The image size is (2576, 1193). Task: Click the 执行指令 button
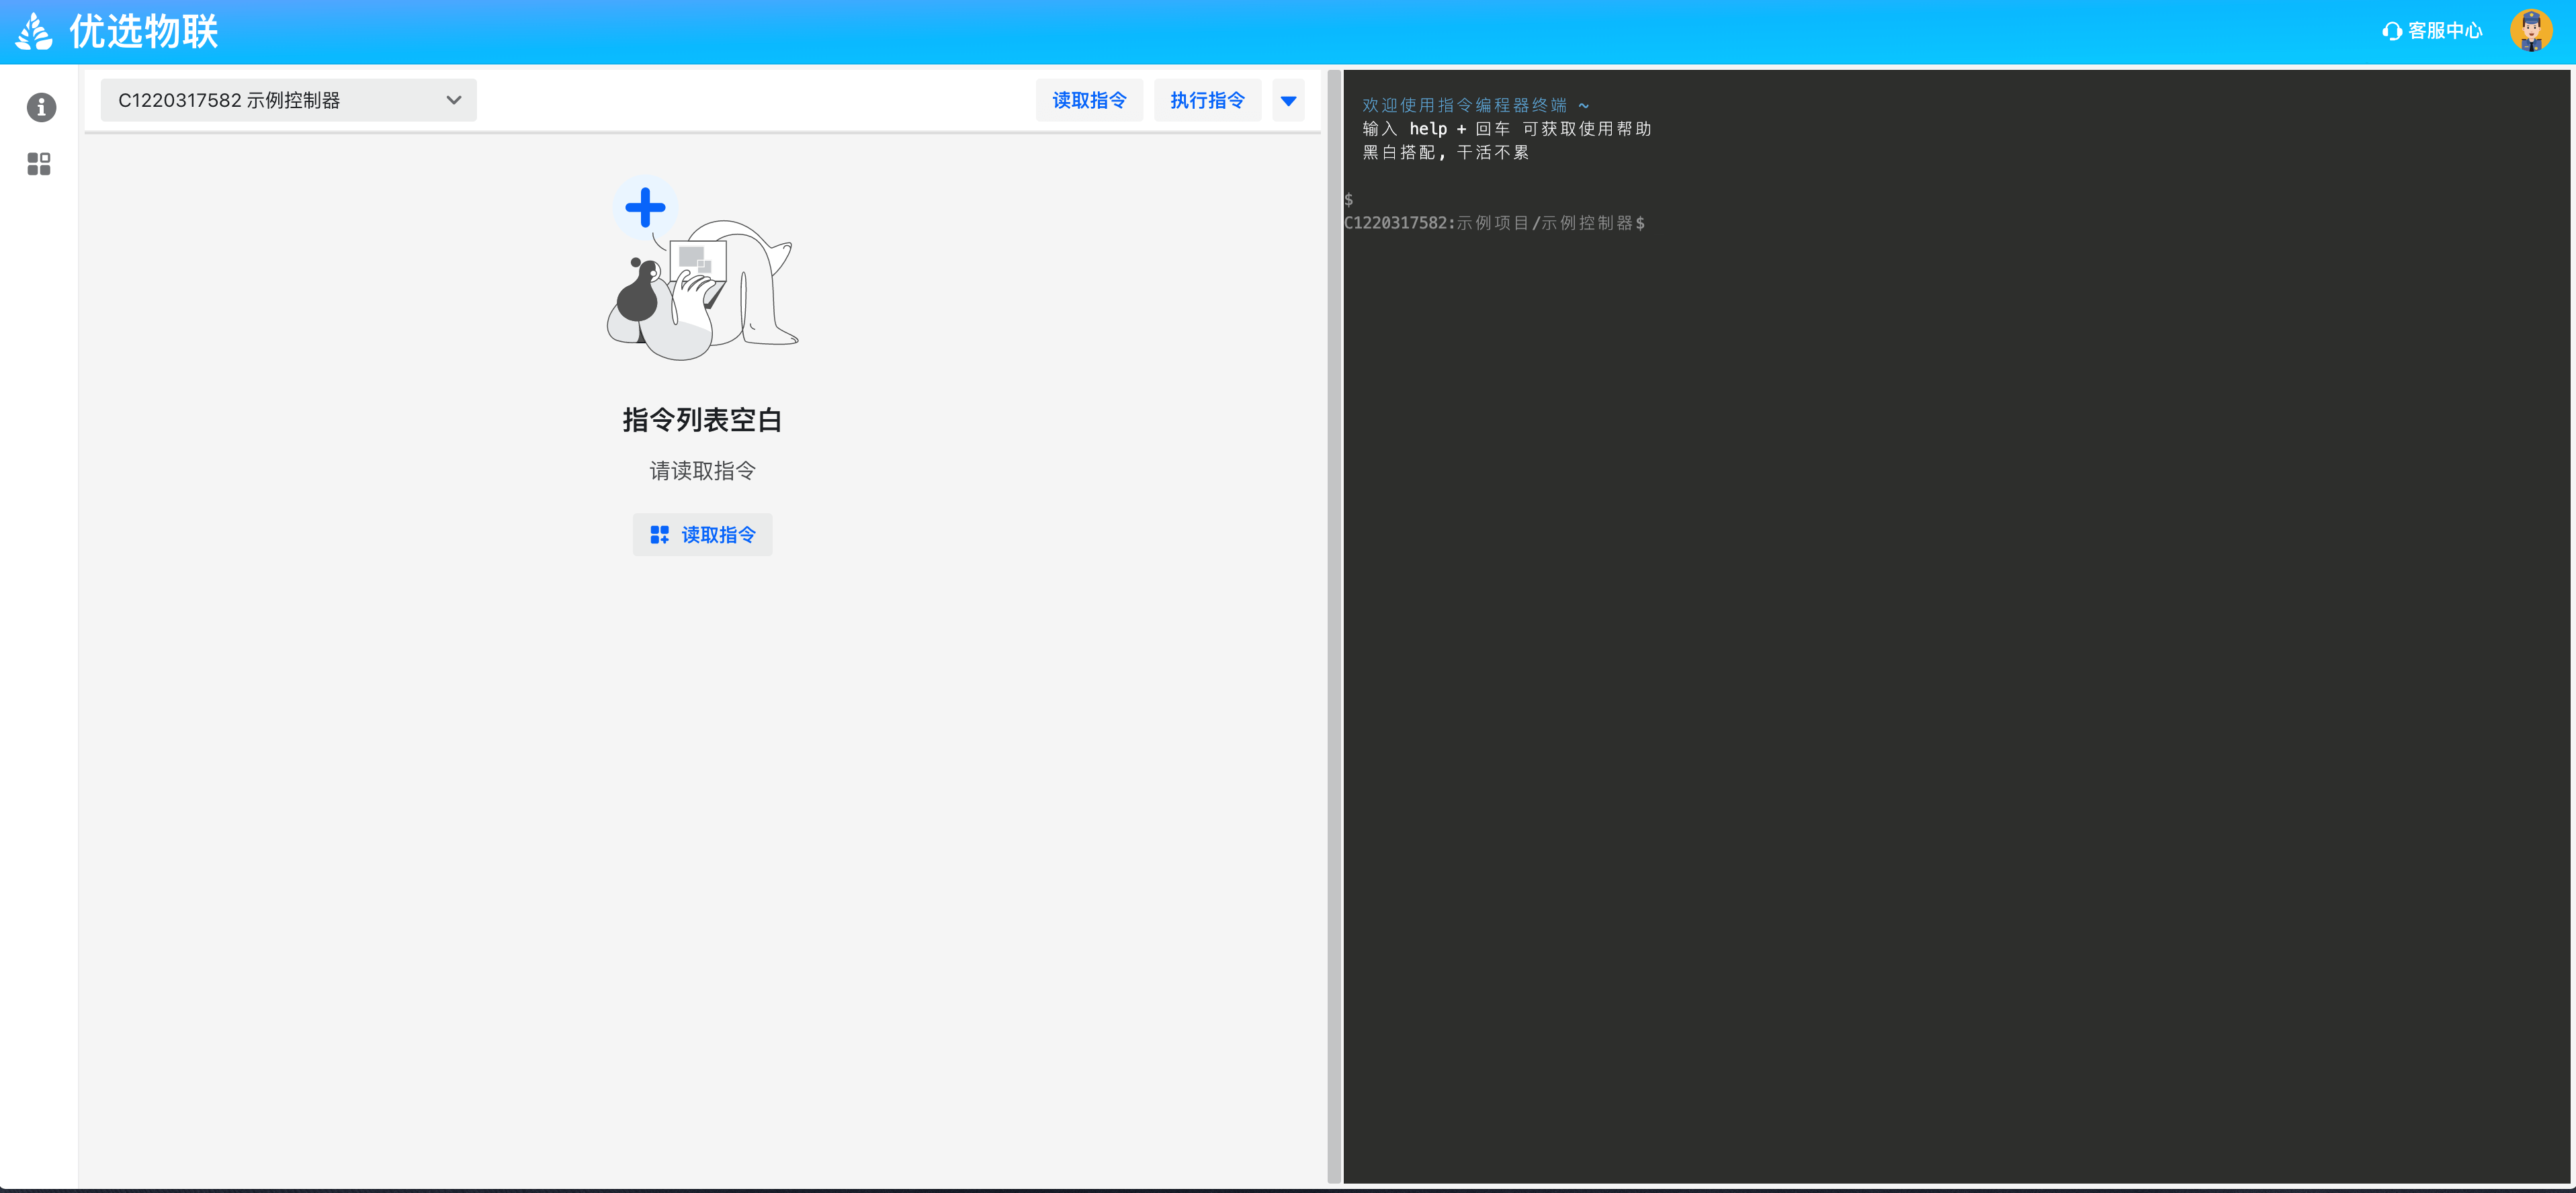click(1207, 100)
